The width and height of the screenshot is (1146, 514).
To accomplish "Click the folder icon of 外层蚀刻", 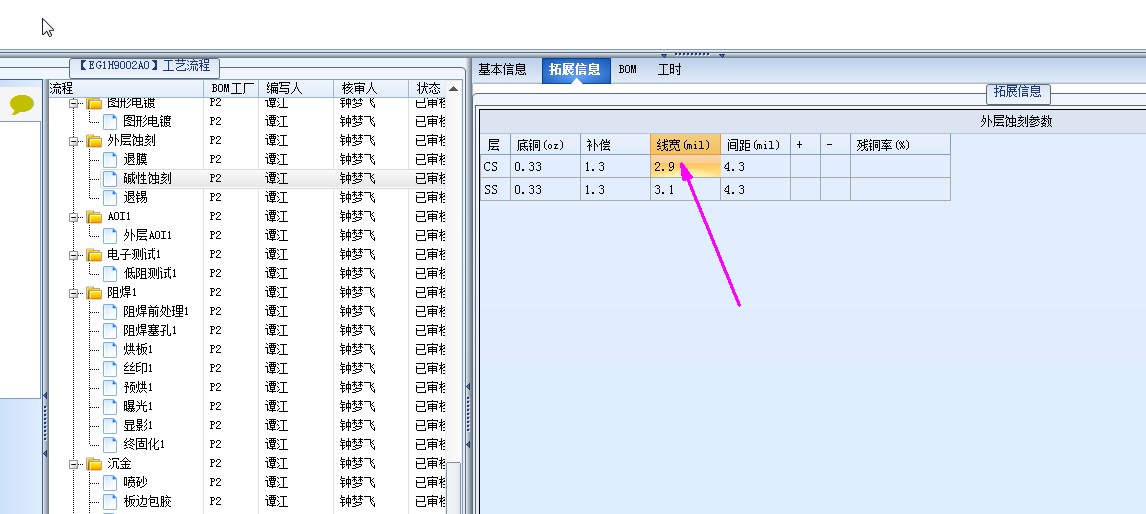I will (x=94, y=140).
